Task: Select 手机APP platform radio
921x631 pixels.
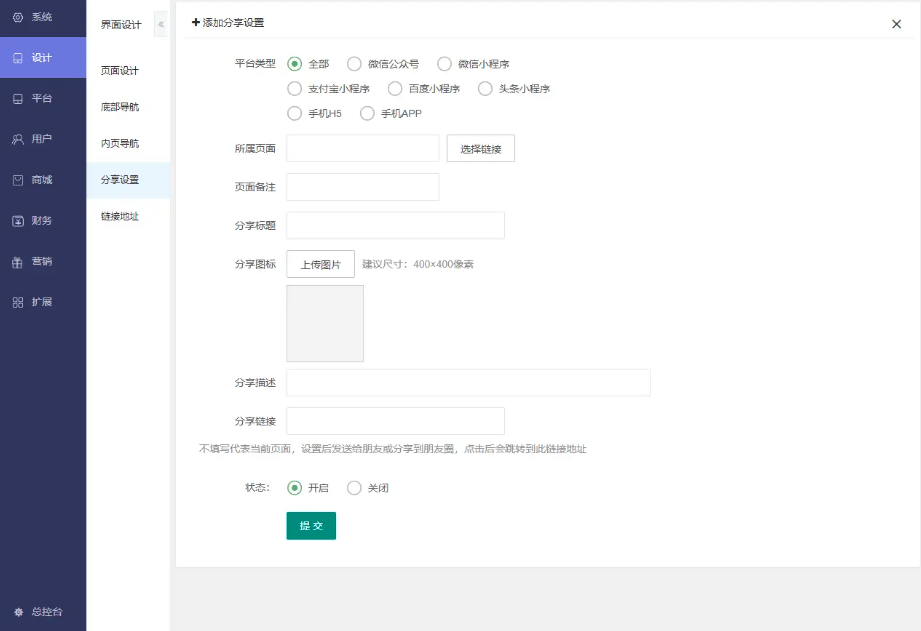Action: [x=367, y=113]
